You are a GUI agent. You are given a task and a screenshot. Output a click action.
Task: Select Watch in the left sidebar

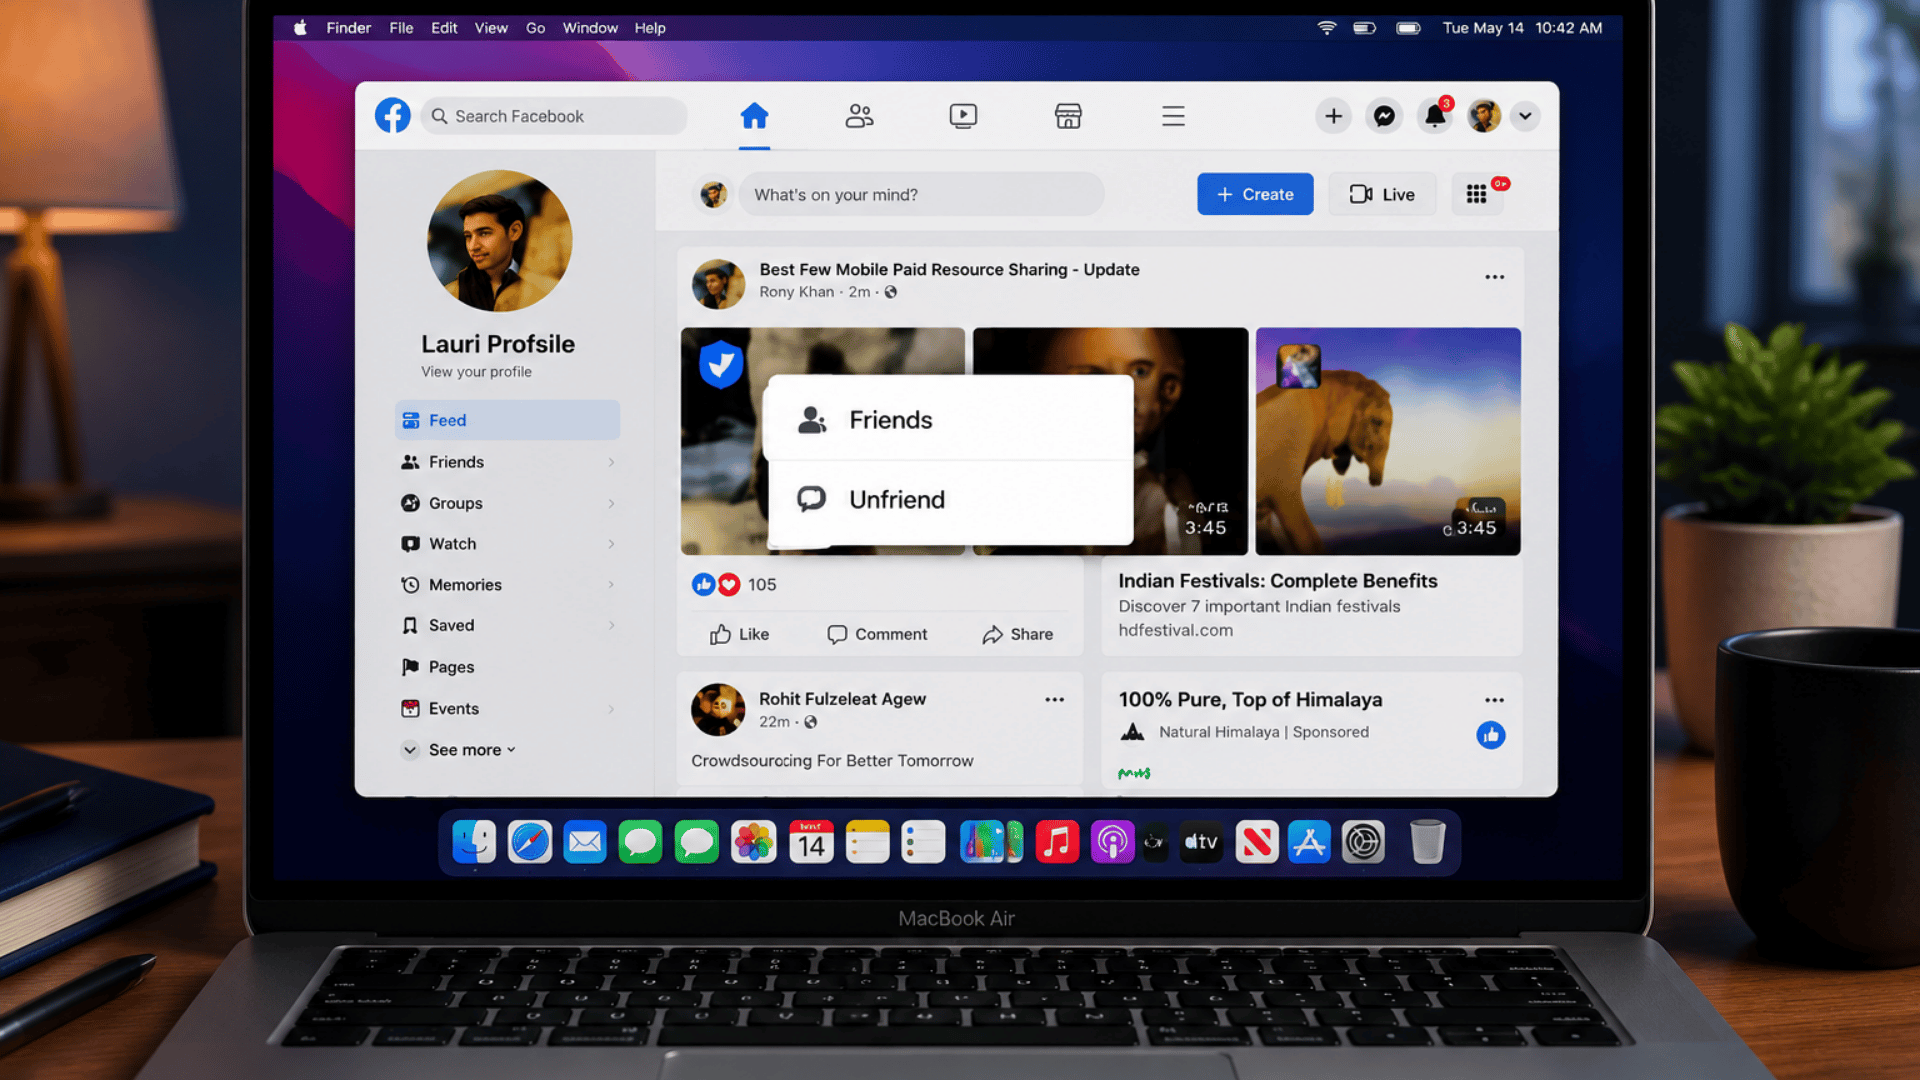pos(507,544)
